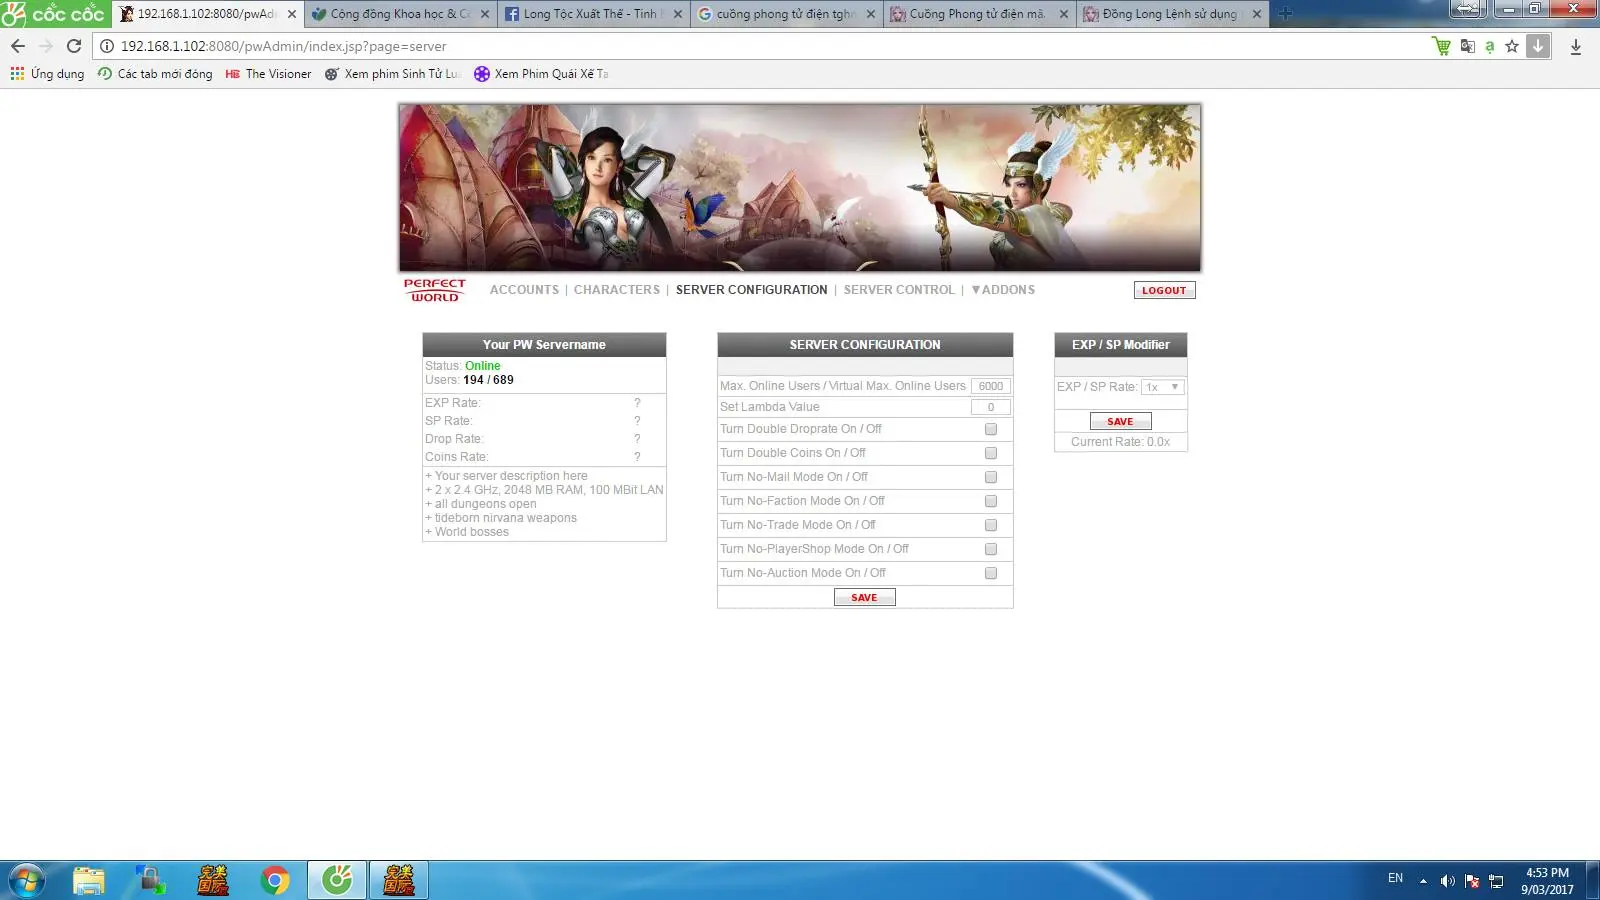
Task: Bookmark this page with the star icon
Action: 1512,46
